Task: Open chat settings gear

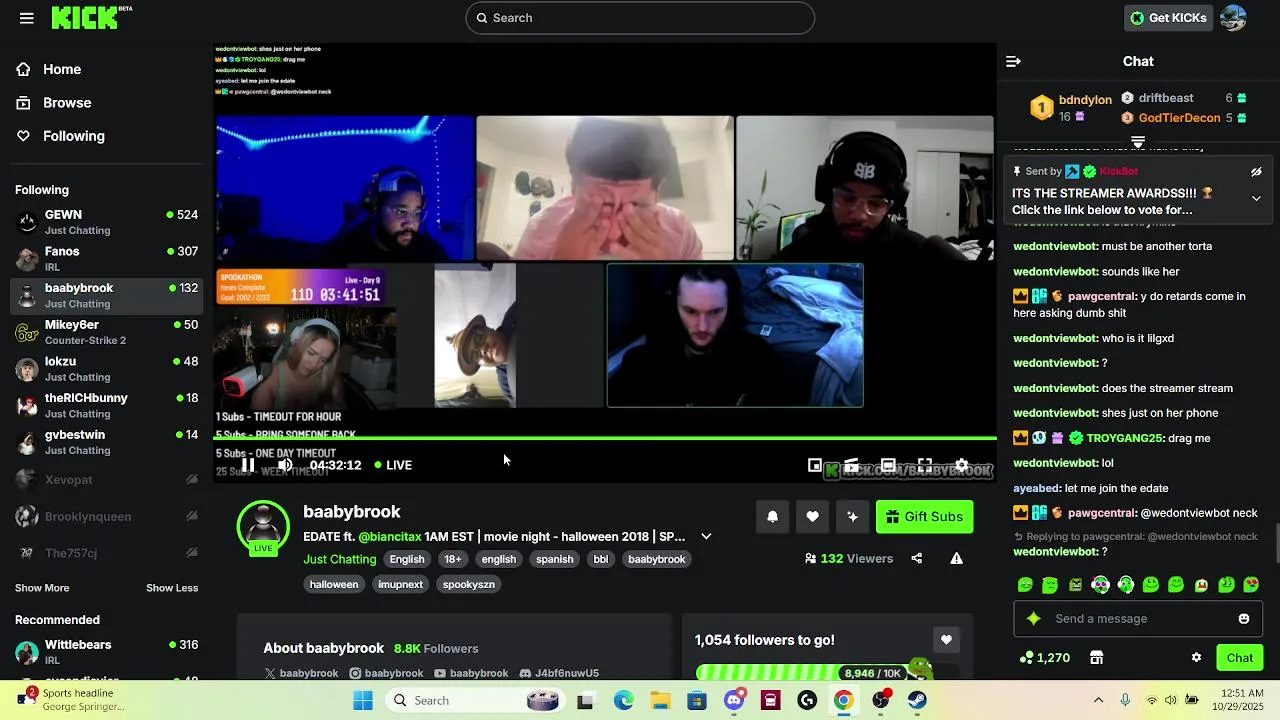Action: [1196, 658]
